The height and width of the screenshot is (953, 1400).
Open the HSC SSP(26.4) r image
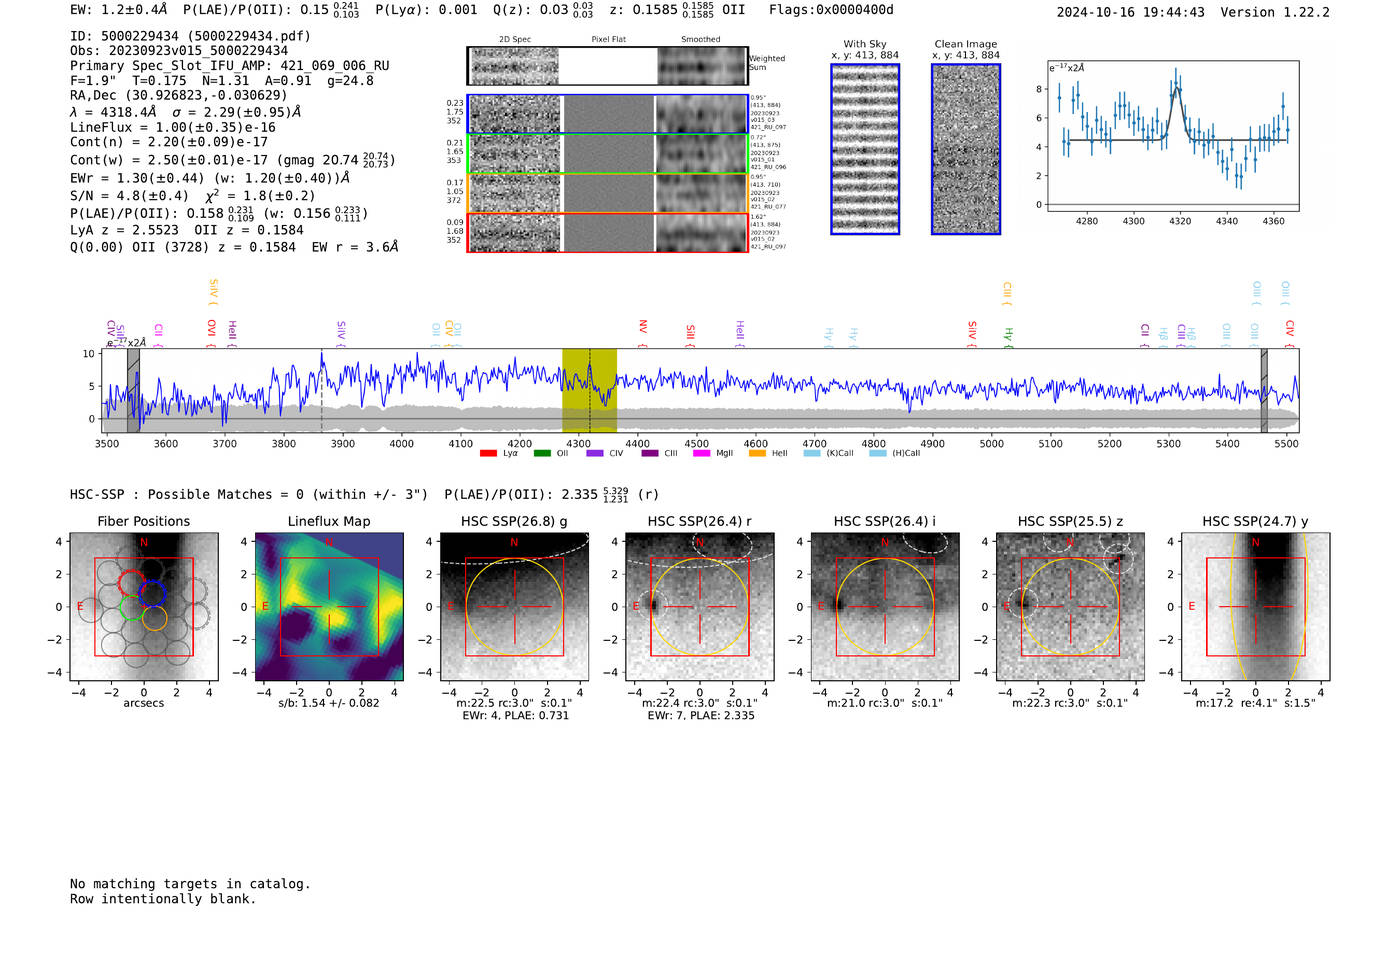pos(700,606)
